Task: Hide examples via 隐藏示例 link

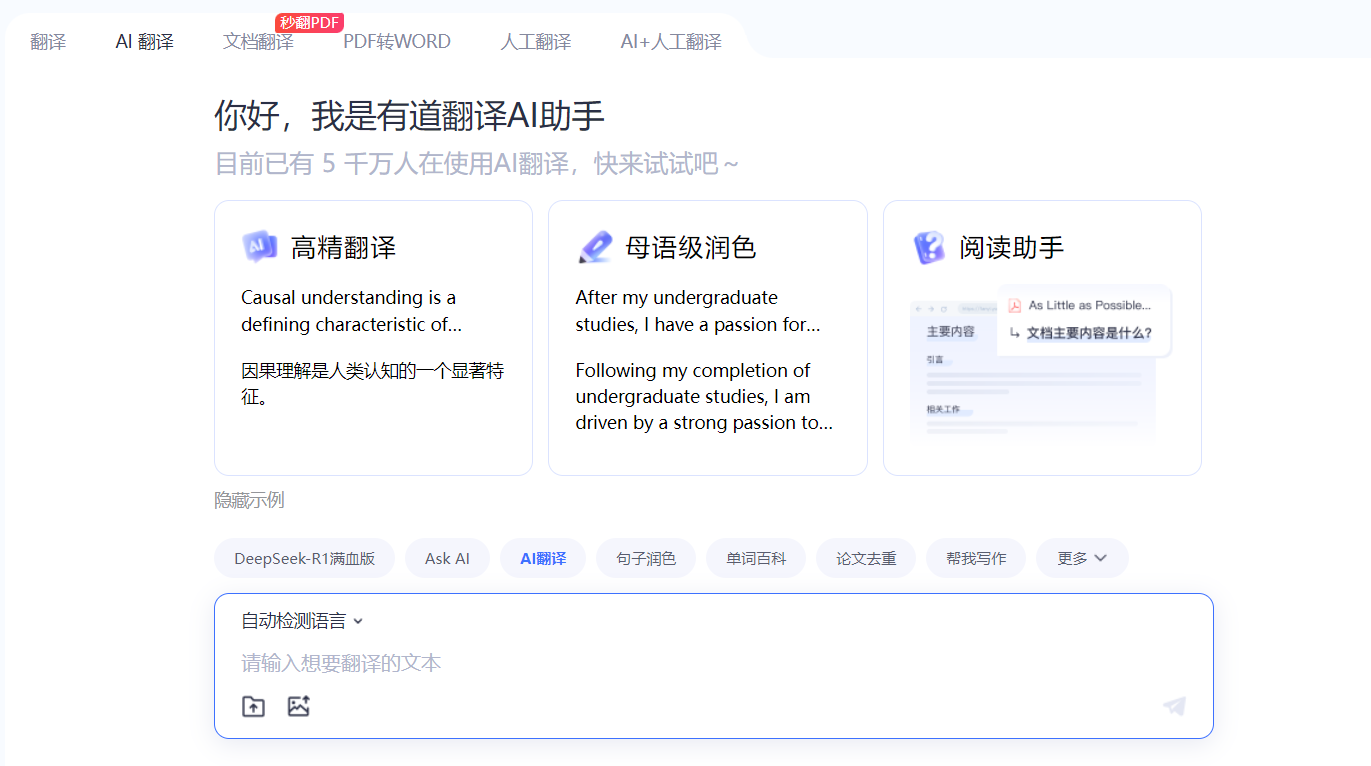Action: [249, 500]
